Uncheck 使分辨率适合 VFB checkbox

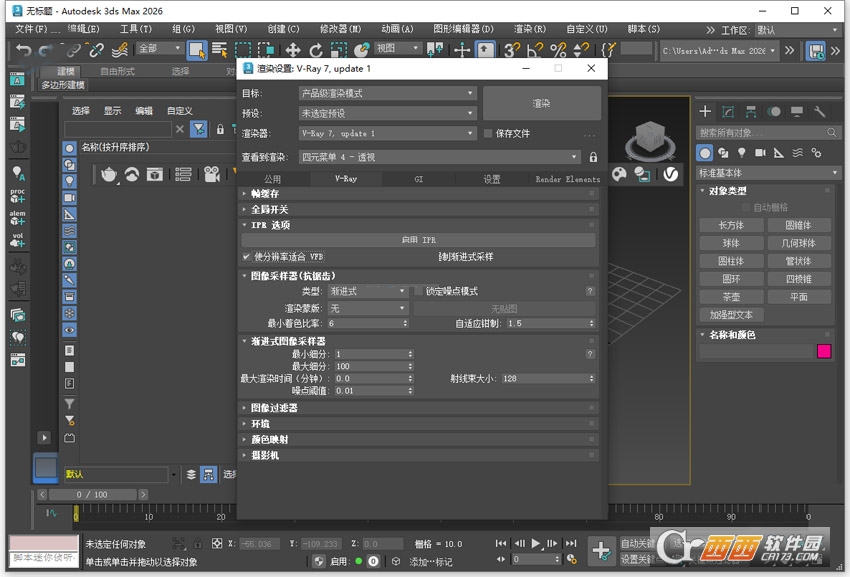(x=247, y=257)
